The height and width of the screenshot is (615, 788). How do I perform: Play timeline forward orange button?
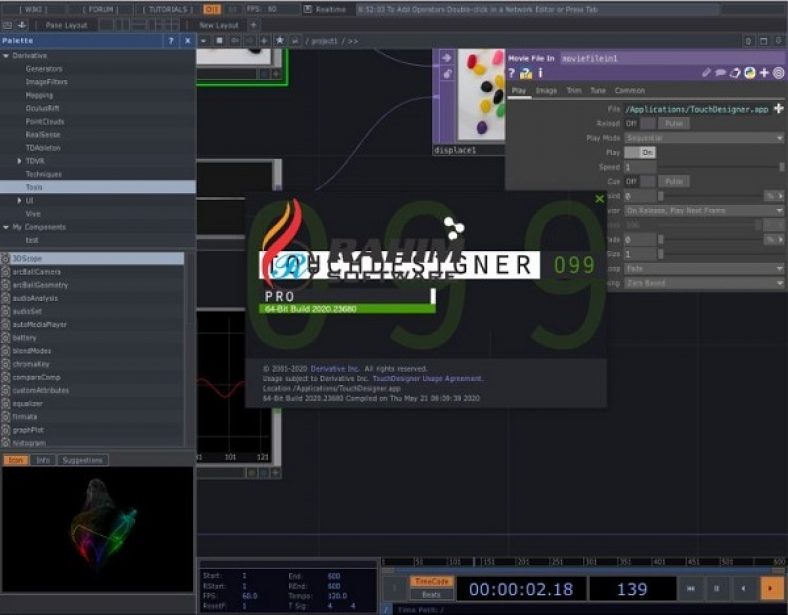click(x=771, y=588)
